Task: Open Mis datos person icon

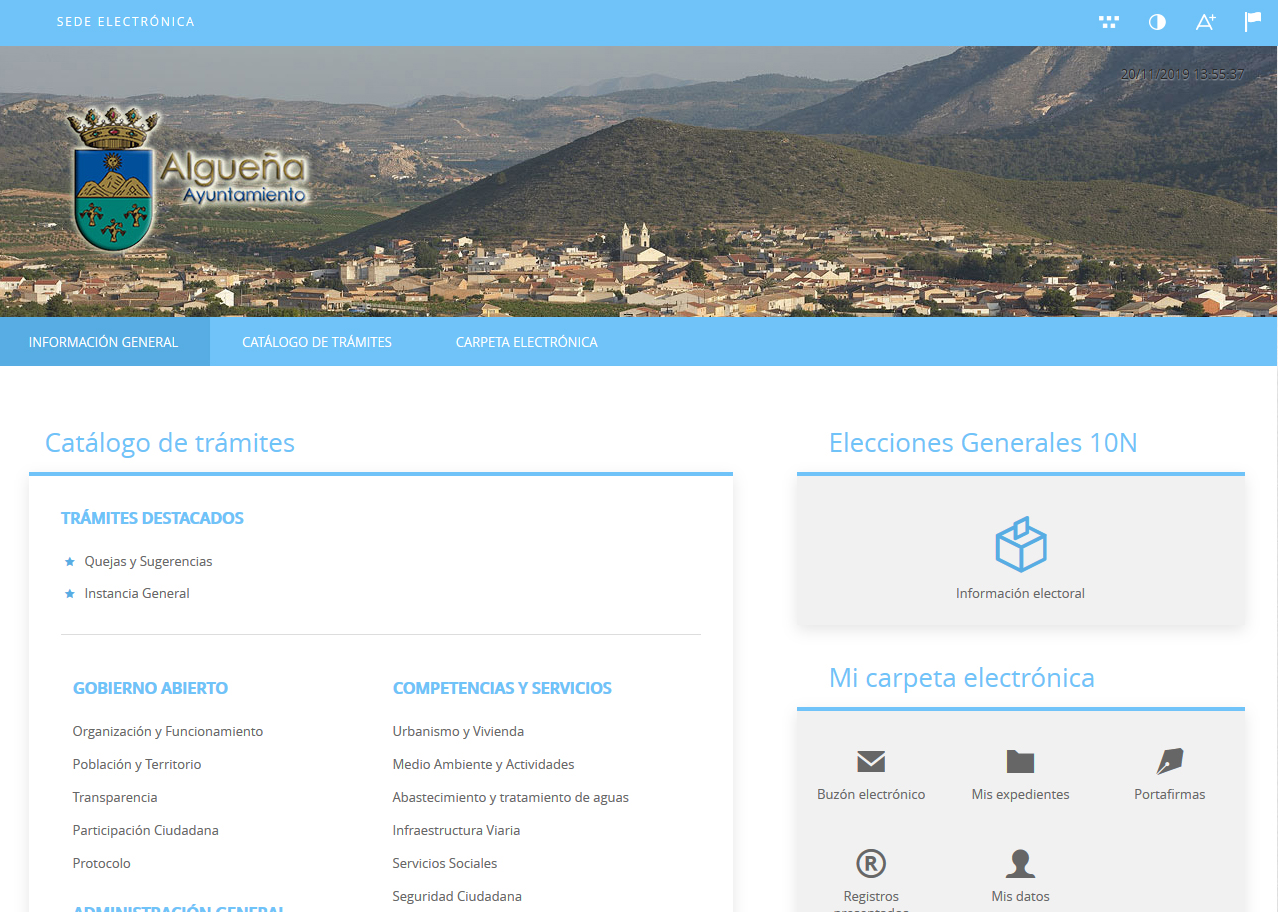Action: point(1020,863)
